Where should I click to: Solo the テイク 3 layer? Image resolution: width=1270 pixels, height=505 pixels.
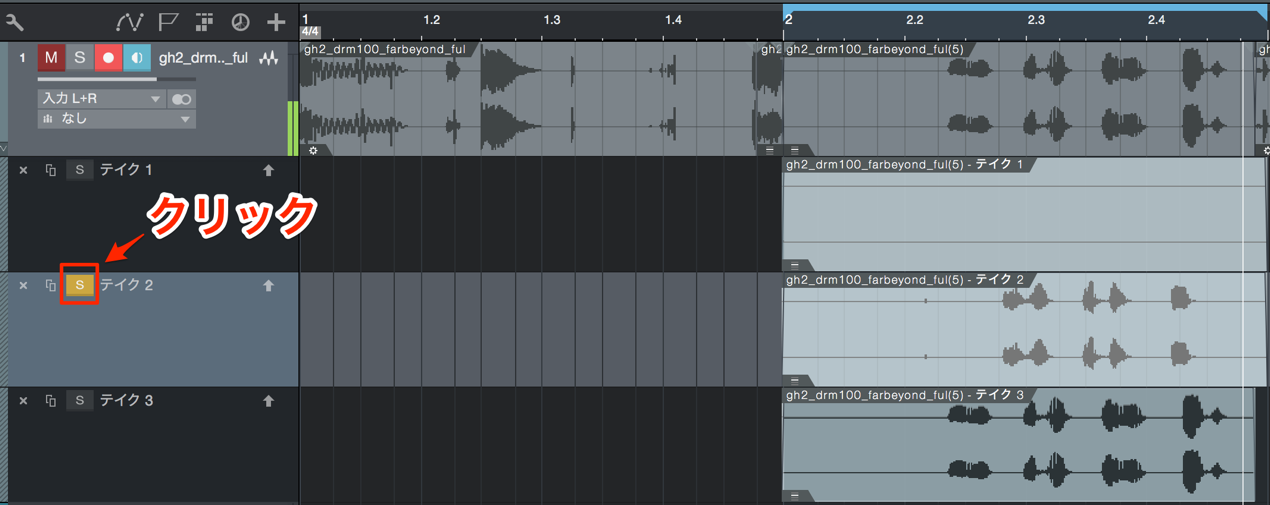point(80,401)
